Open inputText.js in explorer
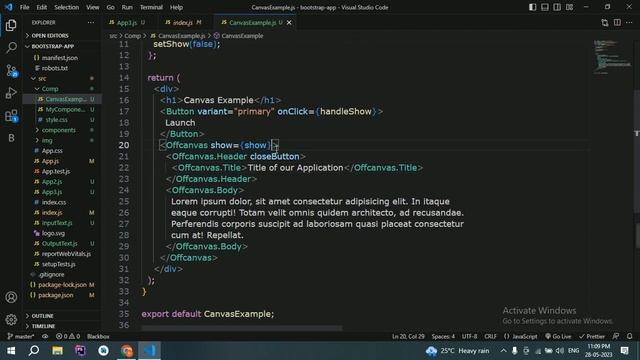The width and height of the screenshot is (640, 360). (57, 223)
